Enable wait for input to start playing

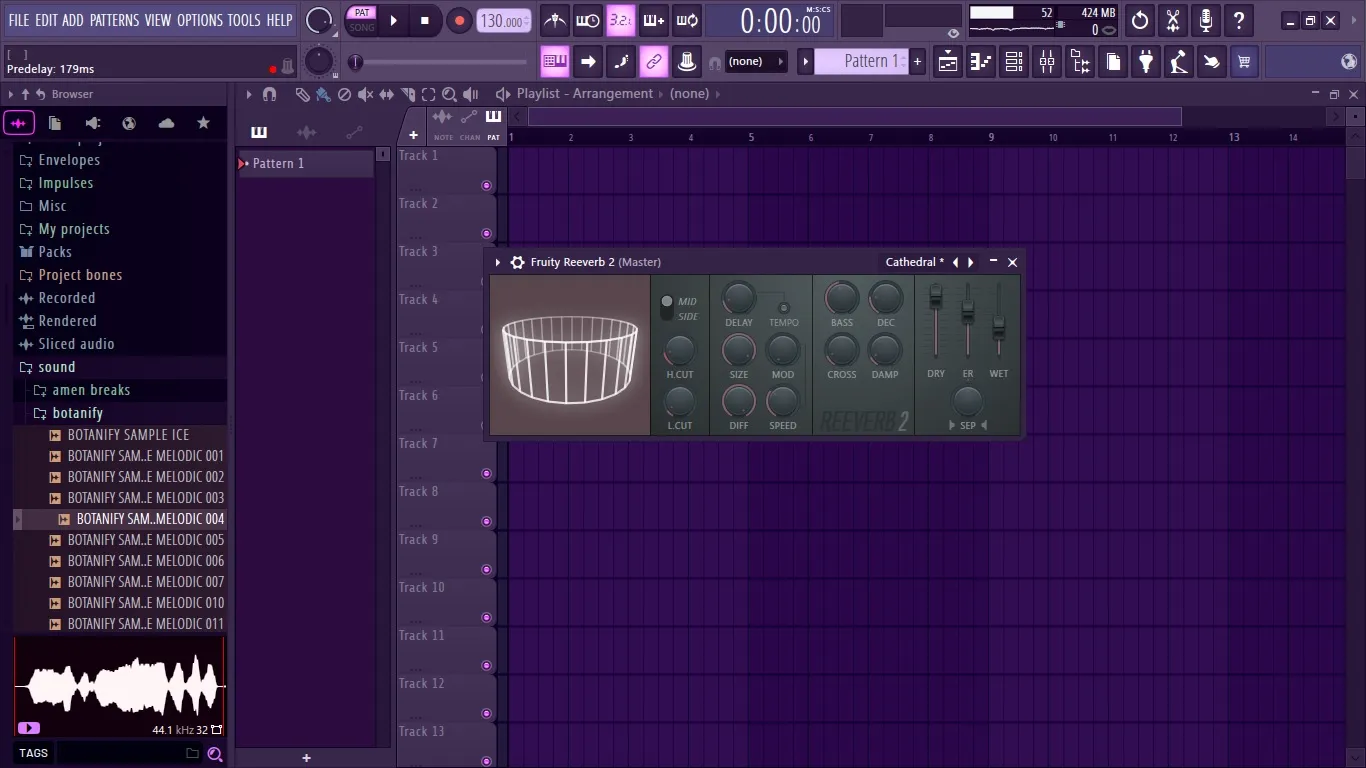588,20
